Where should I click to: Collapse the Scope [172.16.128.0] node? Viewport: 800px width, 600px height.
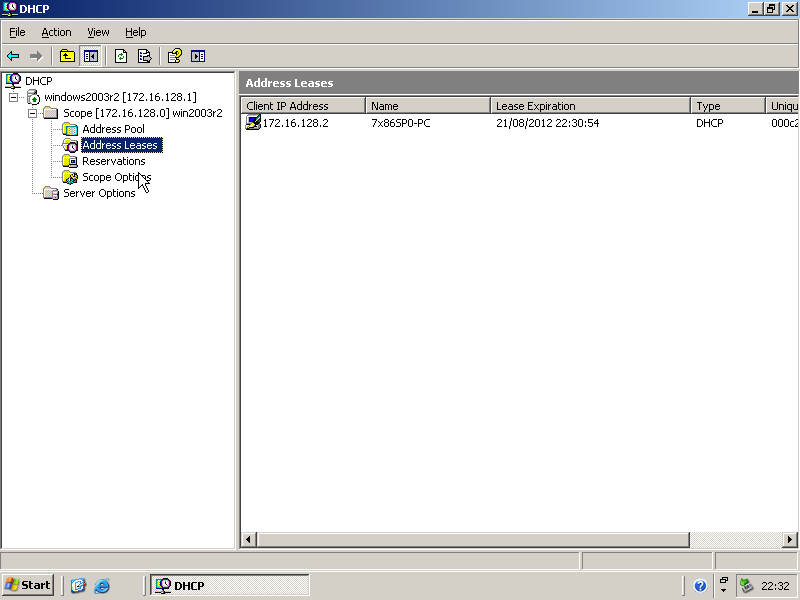point(32,113)
